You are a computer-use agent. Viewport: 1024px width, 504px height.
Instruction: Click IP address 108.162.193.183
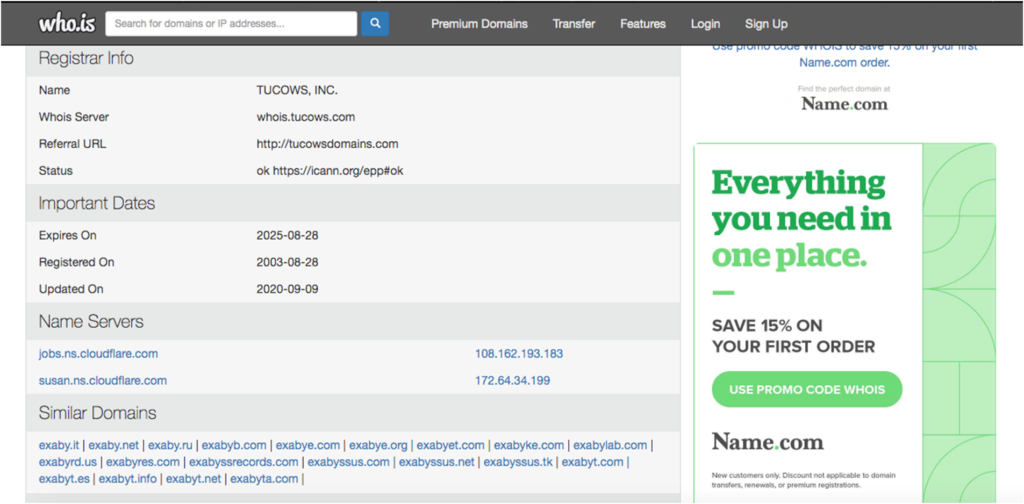pyautogui.click(x=519, y=354)
